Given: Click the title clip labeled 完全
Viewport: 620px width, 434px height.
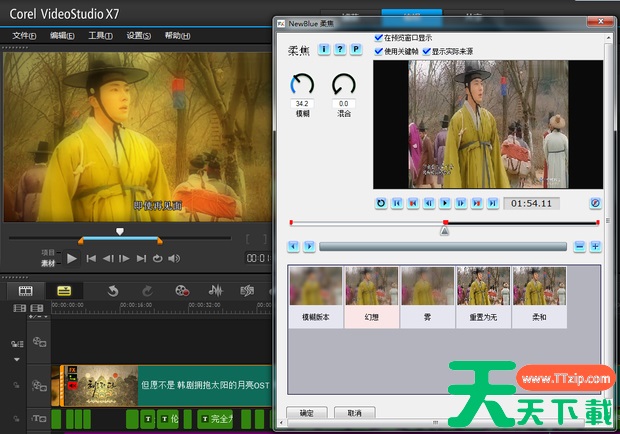Looking at the screenshot, I should point(215,419).
